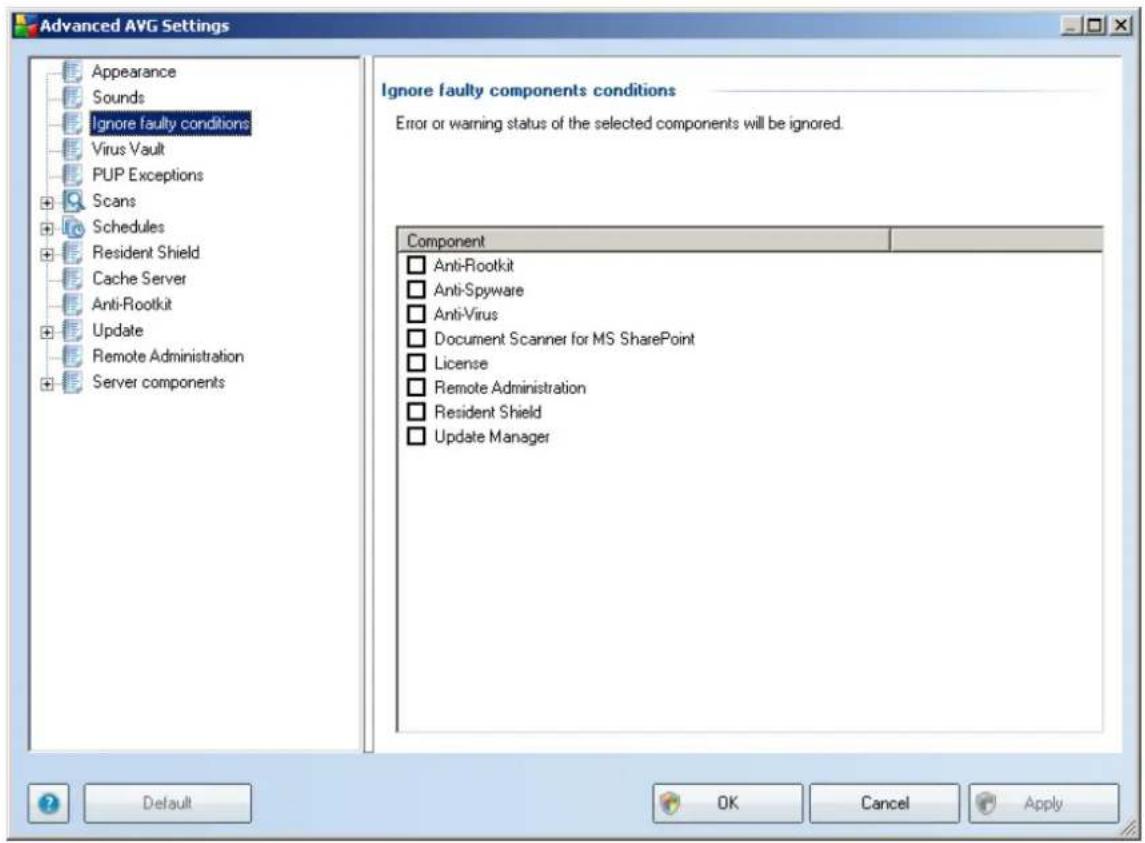The width and height of the screenshot is (1145, 843).
Task: Open Remote Administration settings in tree
Action: tap(168, 356)
